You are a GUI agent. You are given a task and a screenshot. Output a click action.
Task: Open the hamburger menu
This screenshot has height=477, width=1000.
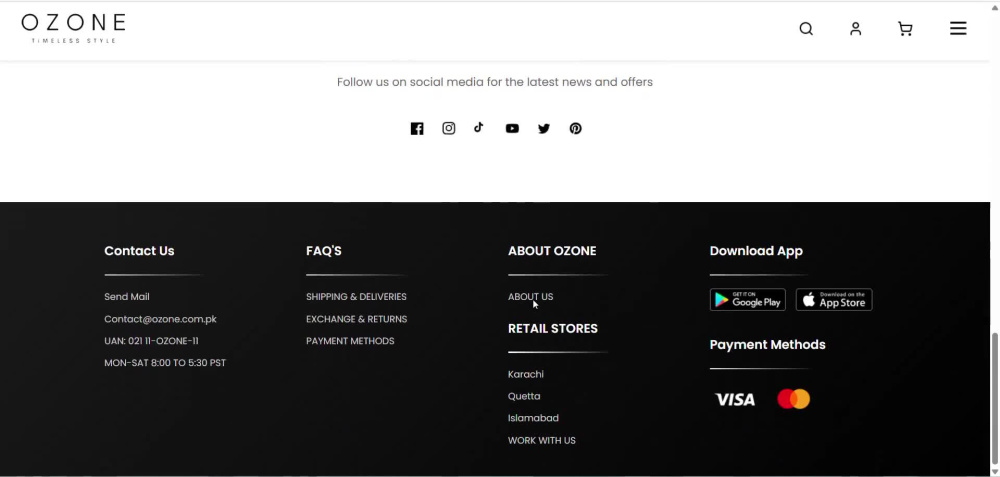click(958, 29)
